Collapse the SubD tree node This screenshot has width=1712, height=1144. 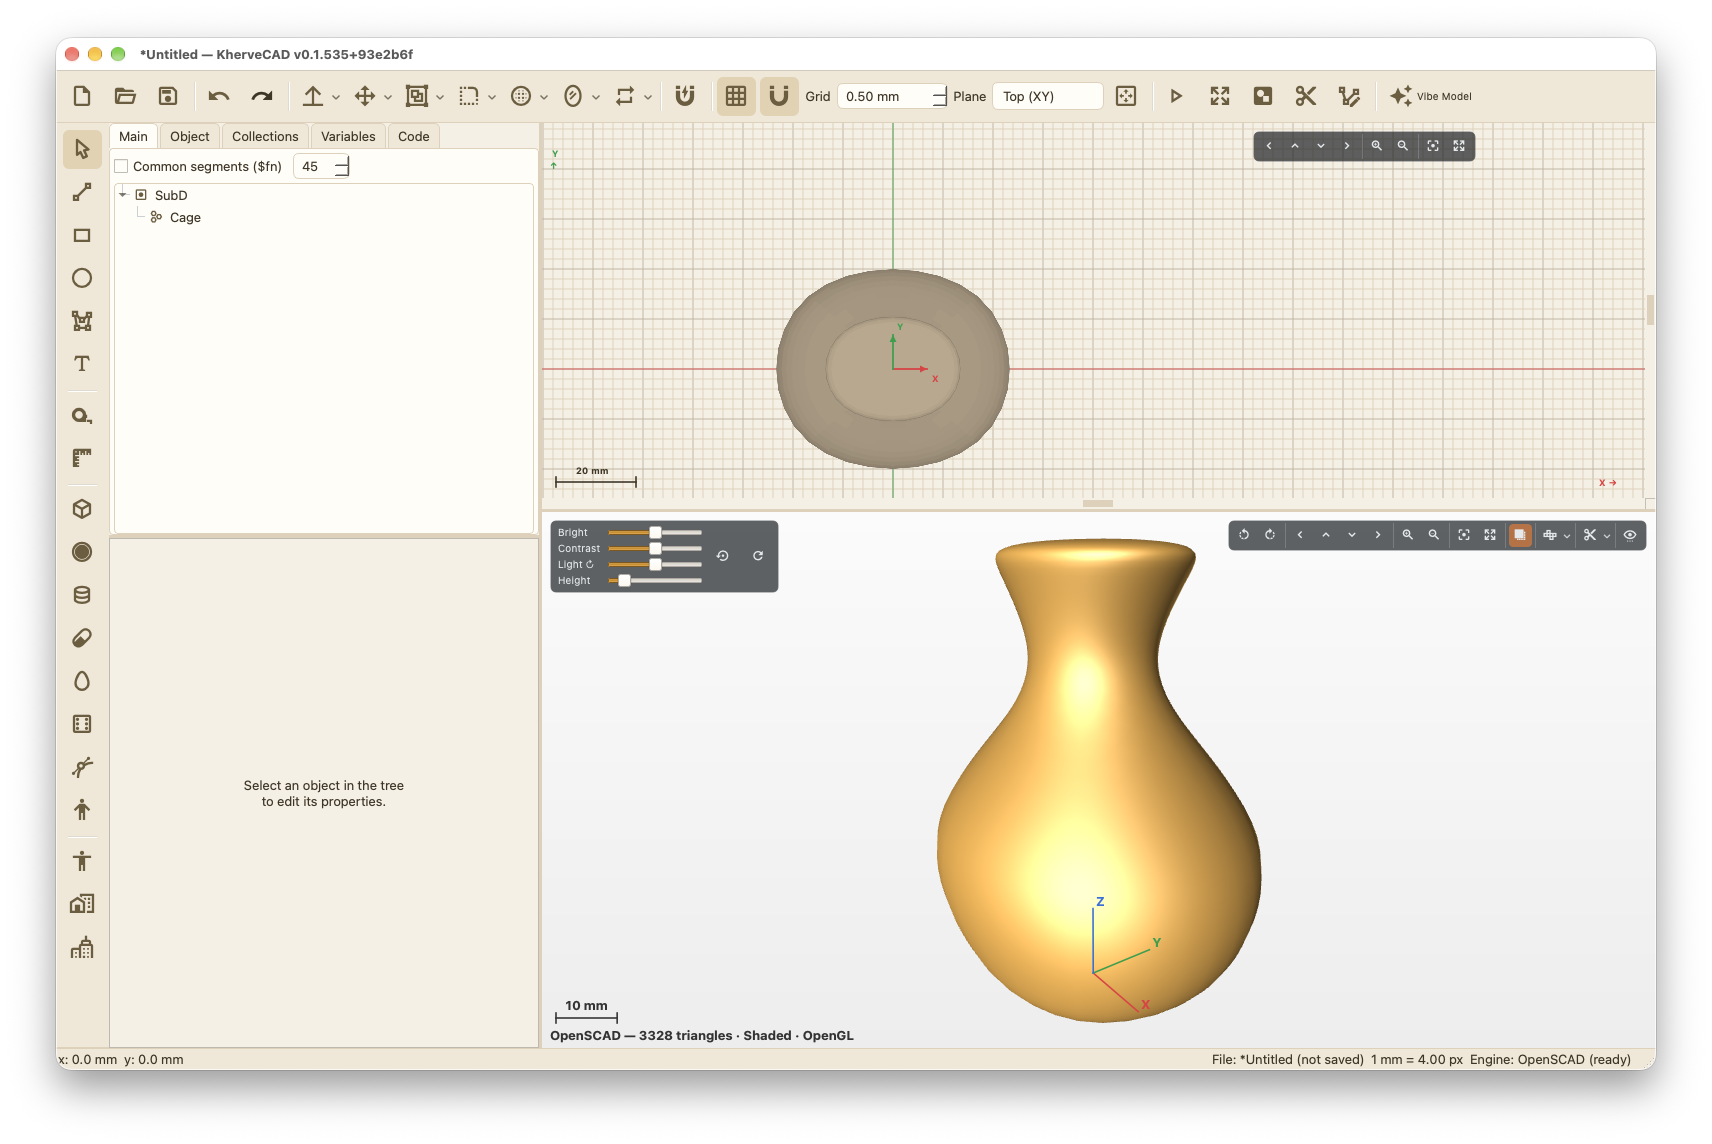(123, 195)
